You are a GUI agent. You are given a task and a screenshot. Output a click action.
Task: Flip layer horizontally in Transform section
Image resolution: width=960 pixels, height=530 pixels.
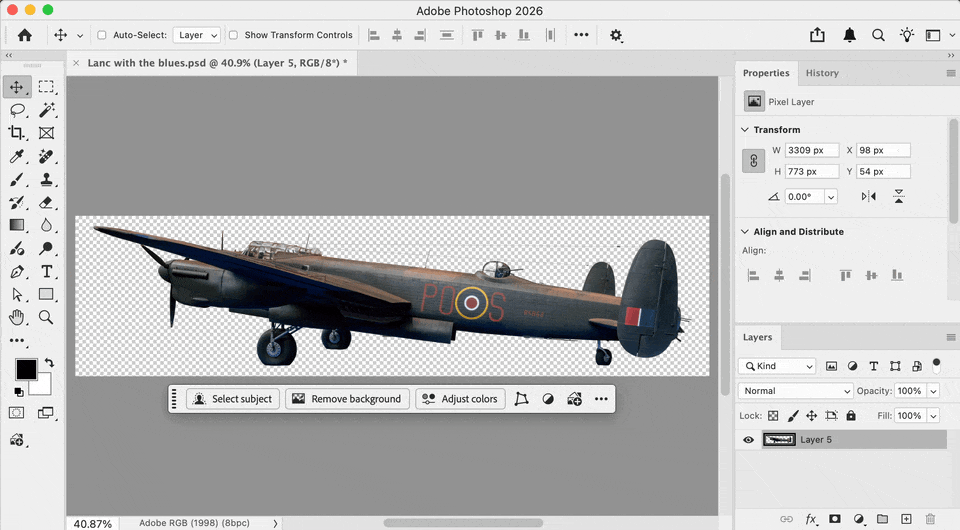[868, 196]
